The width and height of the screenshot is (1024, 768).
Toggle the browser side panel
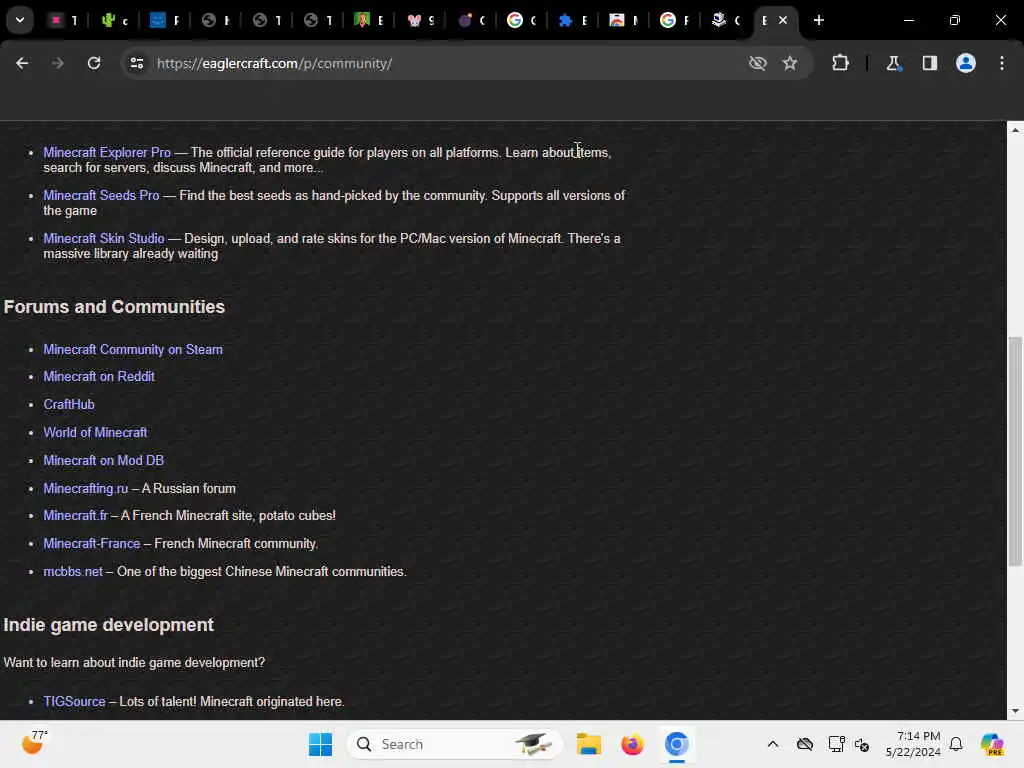pyautogui.click(x=929, y=63)
